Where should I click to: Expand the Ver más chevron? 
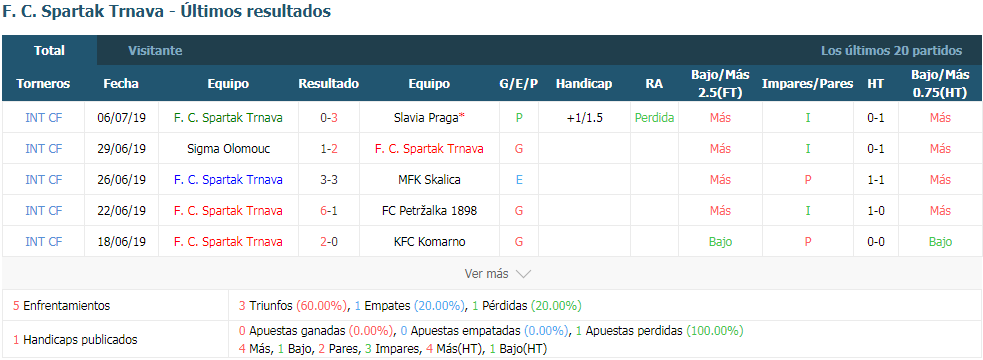(523, 274)
